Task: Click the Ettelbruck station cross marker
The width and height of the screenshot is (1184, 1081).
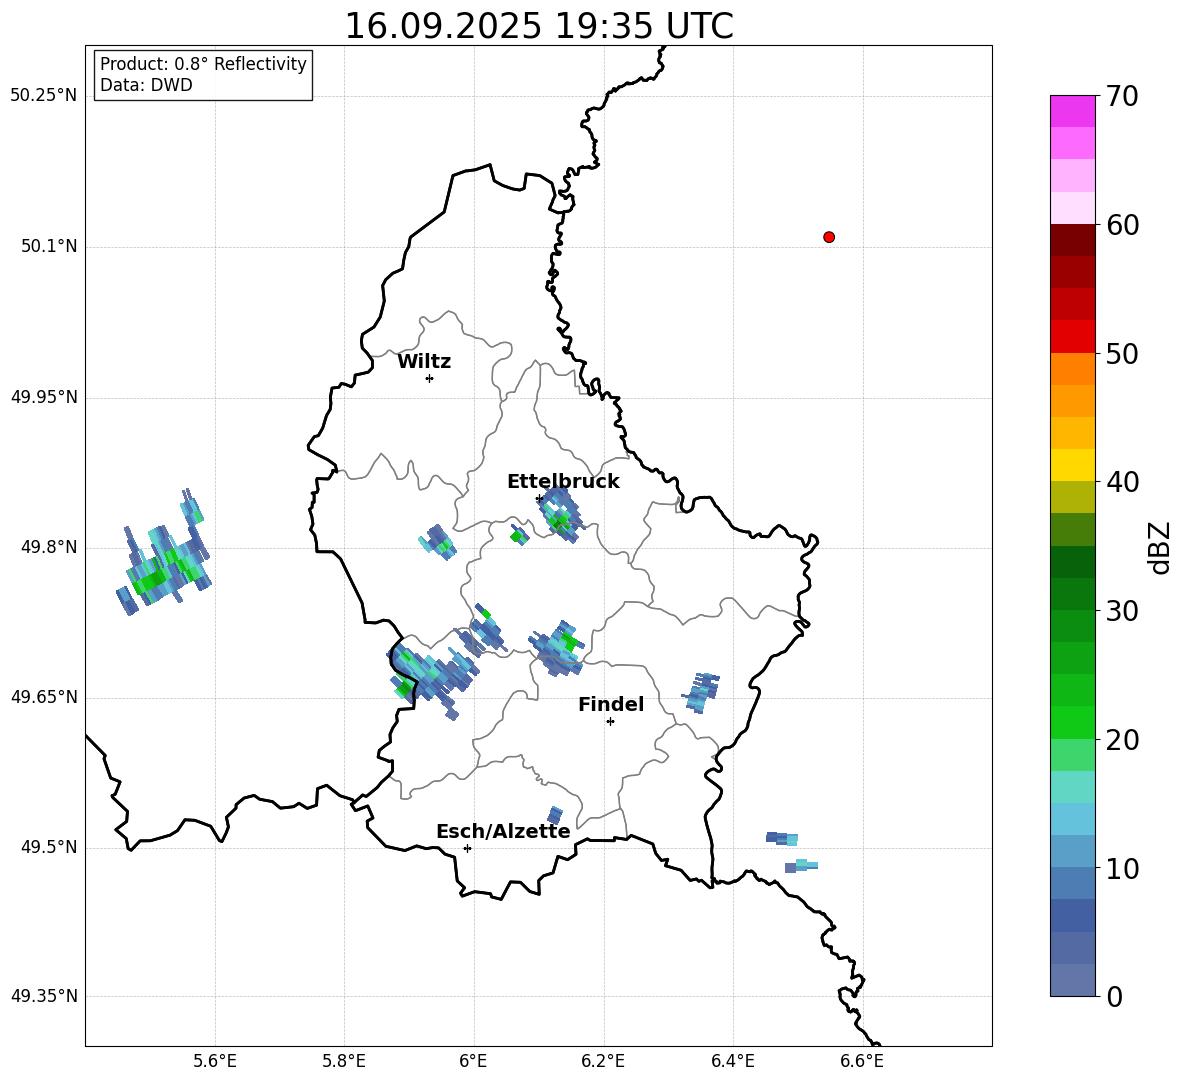Action: (539, 499)
